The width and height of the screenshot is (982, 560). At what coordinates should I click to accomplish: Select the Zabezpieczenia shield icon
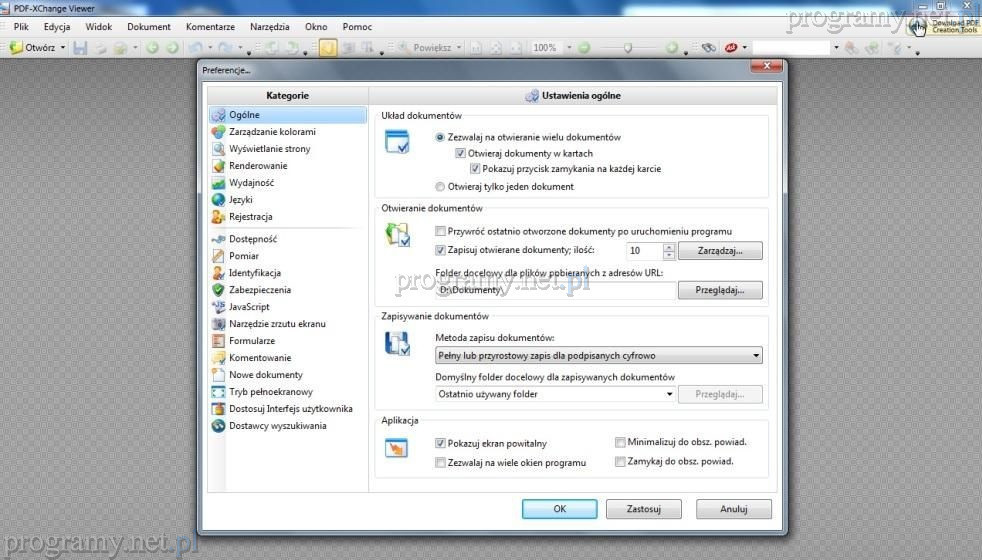tap(218, 290)
